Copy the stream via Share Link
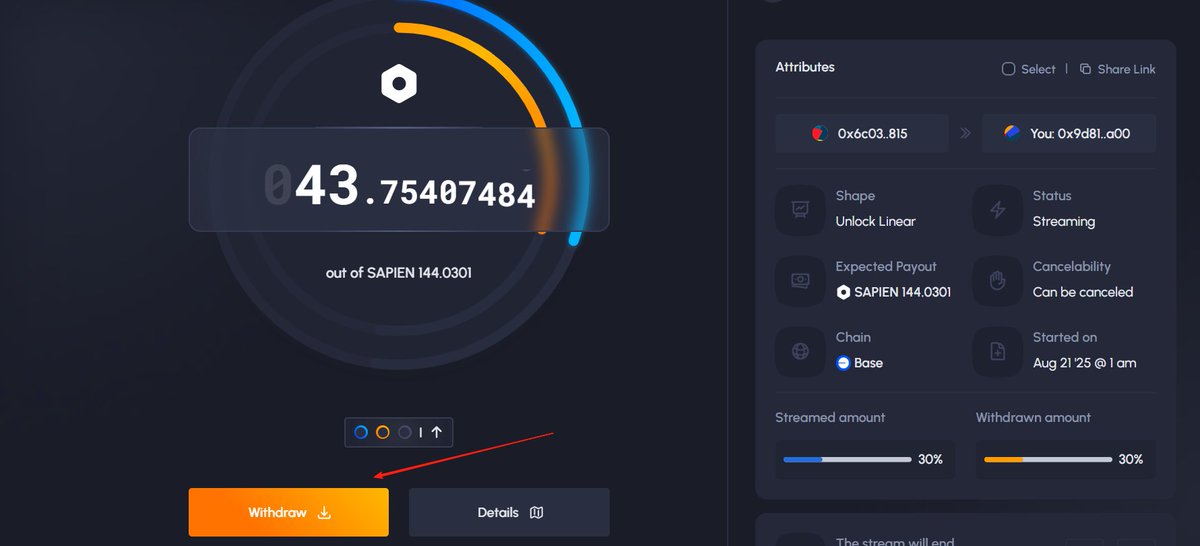Viewport: 1200px width, 546px height. [1117, 69]
